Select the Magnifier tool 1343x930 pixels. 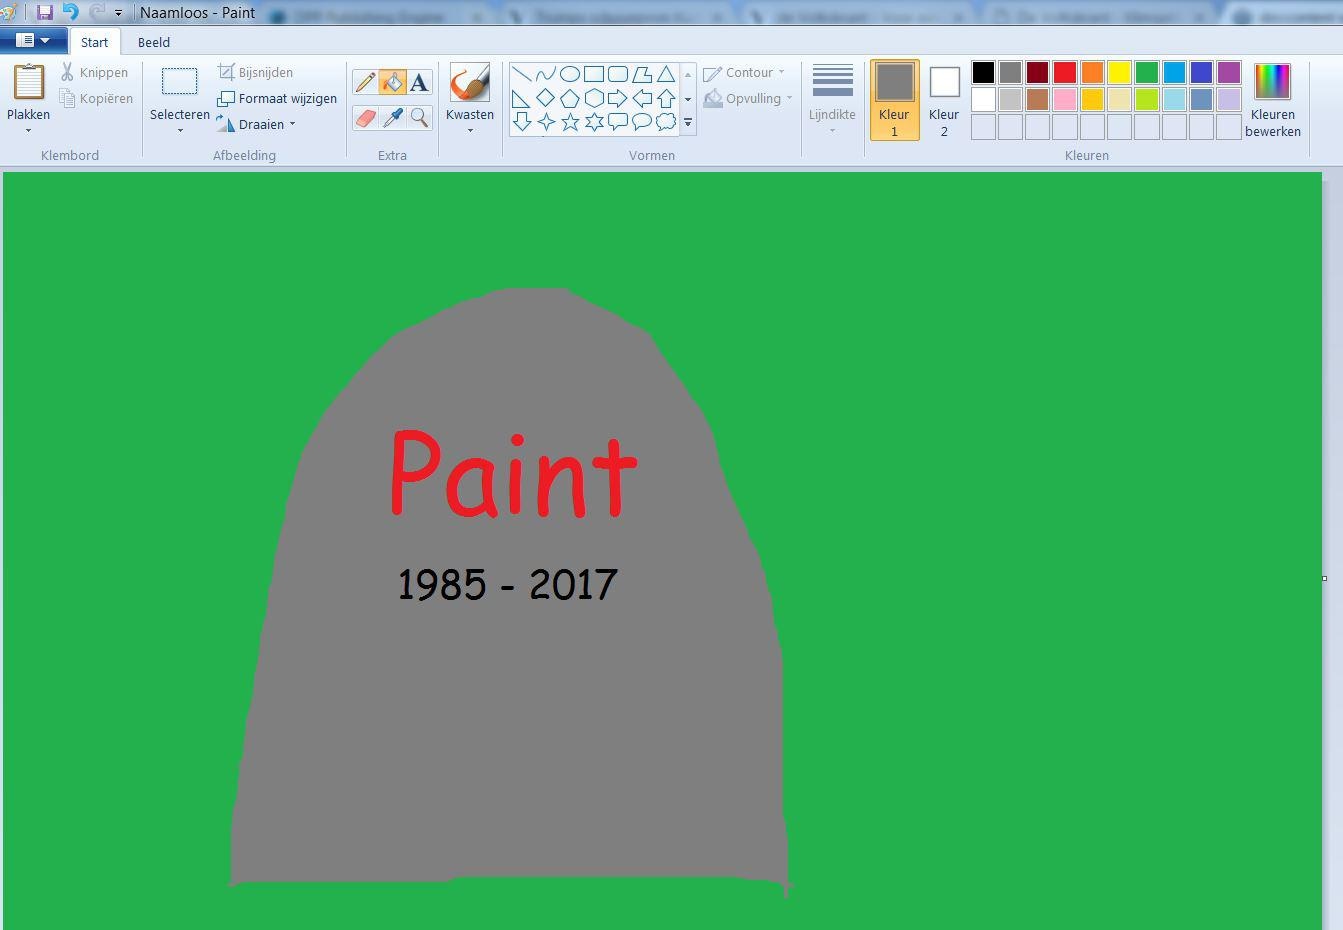click(x=419, y=118)
